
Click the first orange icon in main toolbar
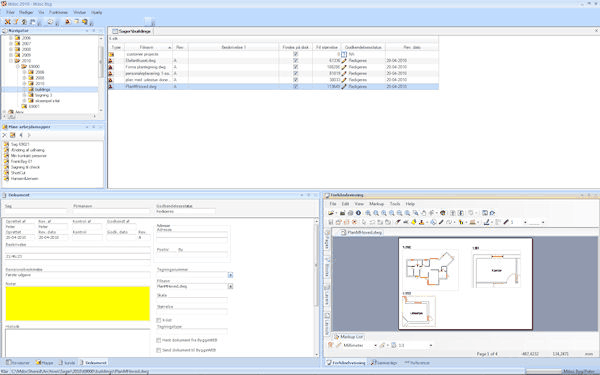point(7,22)
